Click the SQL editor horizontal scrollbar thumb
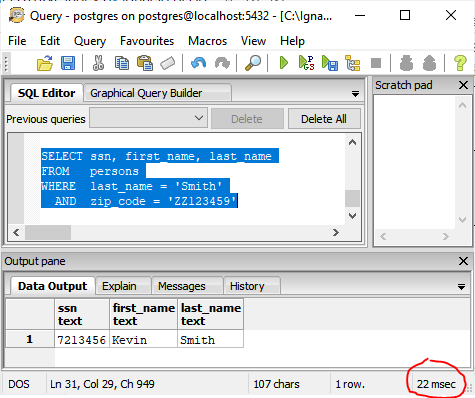Viewport: 475px width, 398px height. coord(48,232)
